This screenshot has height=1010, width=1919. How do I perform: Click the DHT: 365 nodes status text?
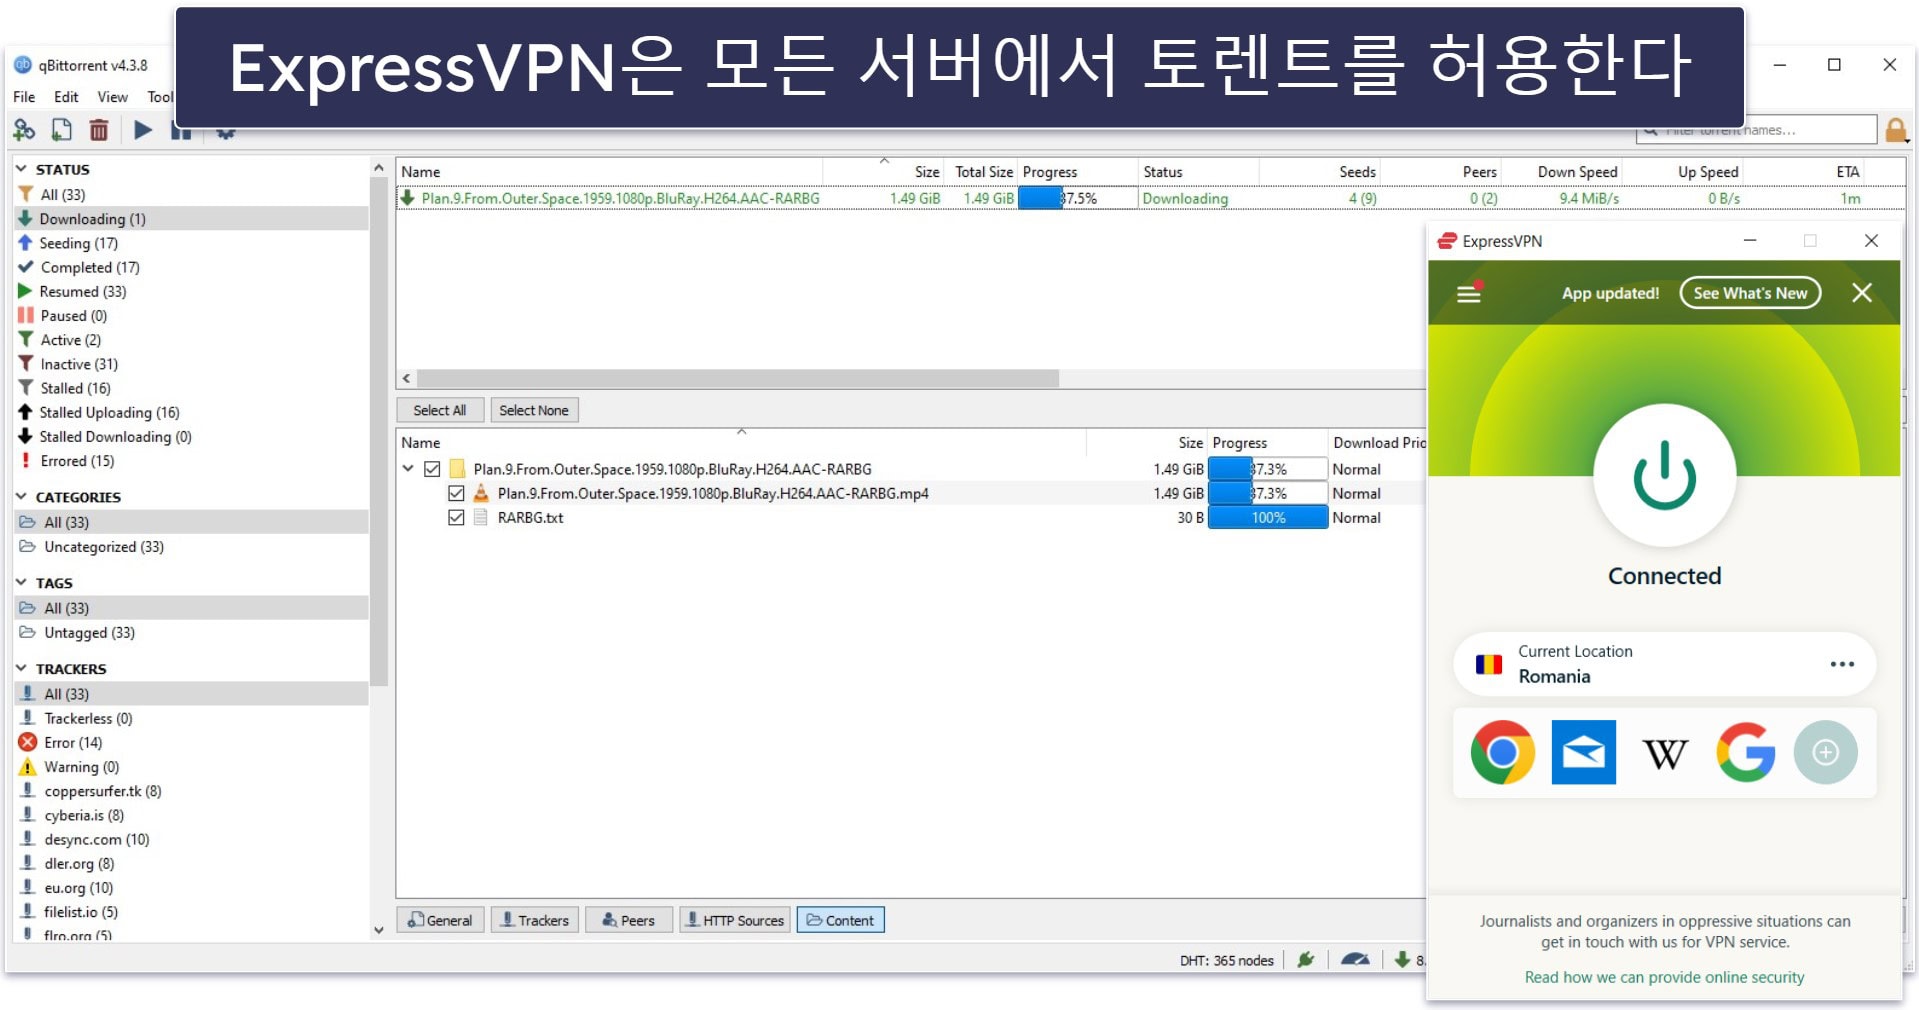[1226, 960]
